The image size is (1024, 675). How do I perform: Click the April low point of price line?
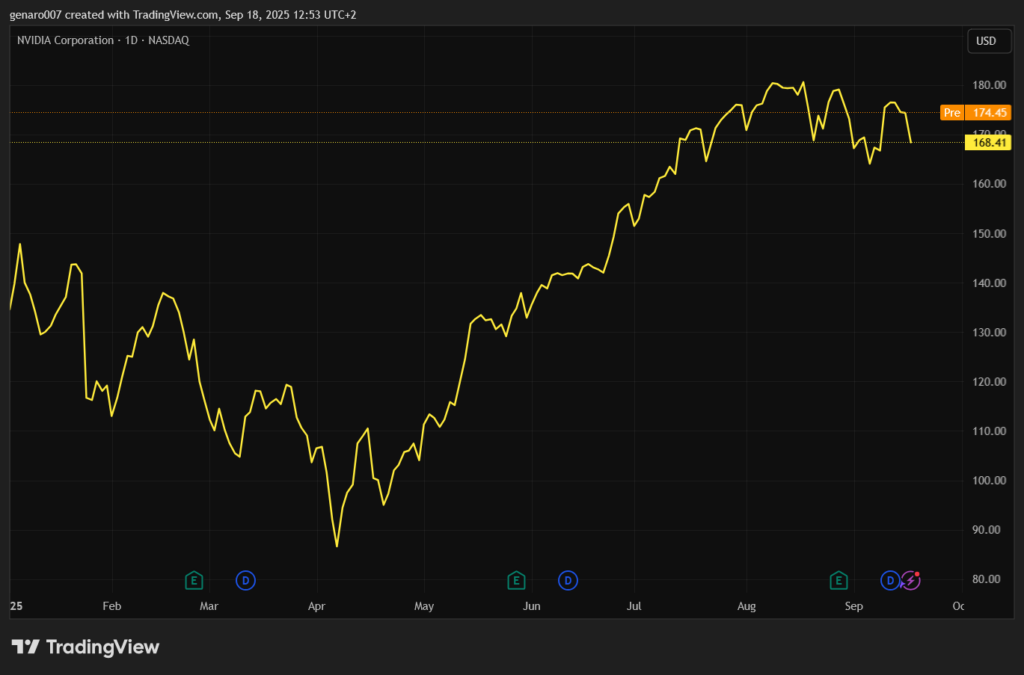337,546
